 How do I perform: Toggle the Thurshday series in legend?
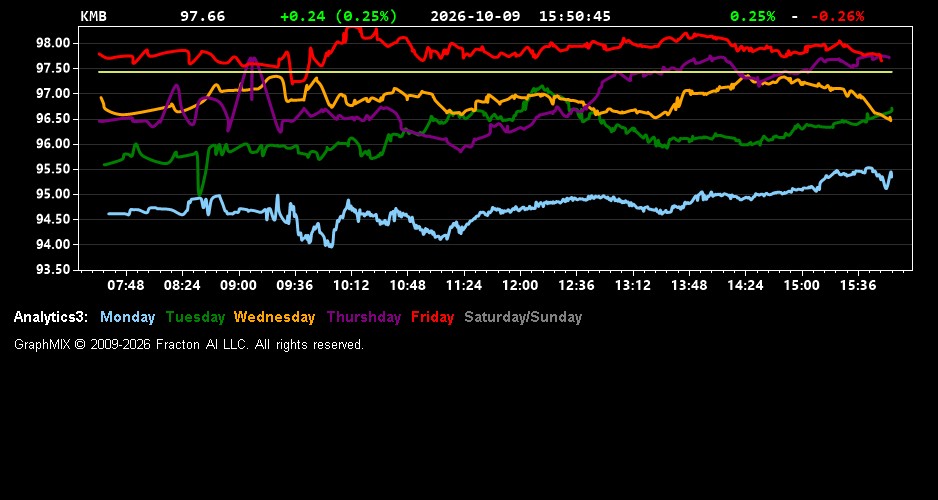point(364,317)
